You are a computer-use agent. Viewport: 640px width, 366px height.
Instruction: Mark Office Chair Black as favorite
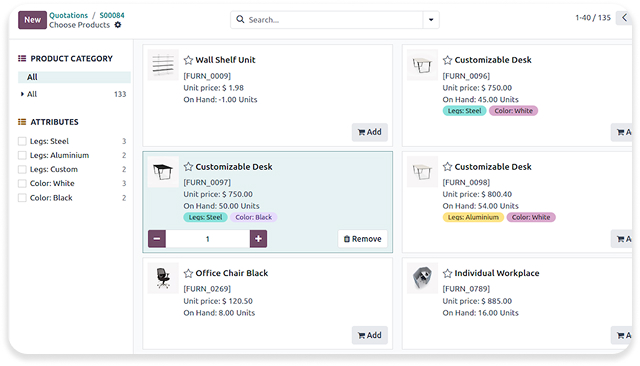[x=188, y=273]
